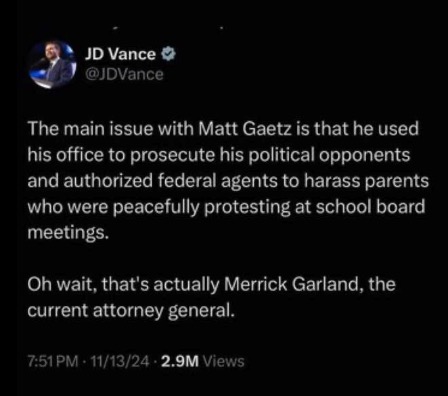This screenshot has width=448, height=396.
Task: Select the 11/13/24 post date
Action: click(x=121, y=361)
